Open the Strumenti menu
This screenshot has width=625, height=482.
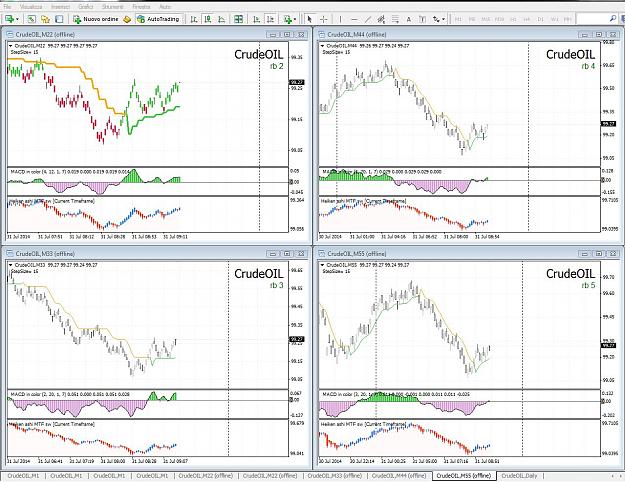(x=112, y=7)
